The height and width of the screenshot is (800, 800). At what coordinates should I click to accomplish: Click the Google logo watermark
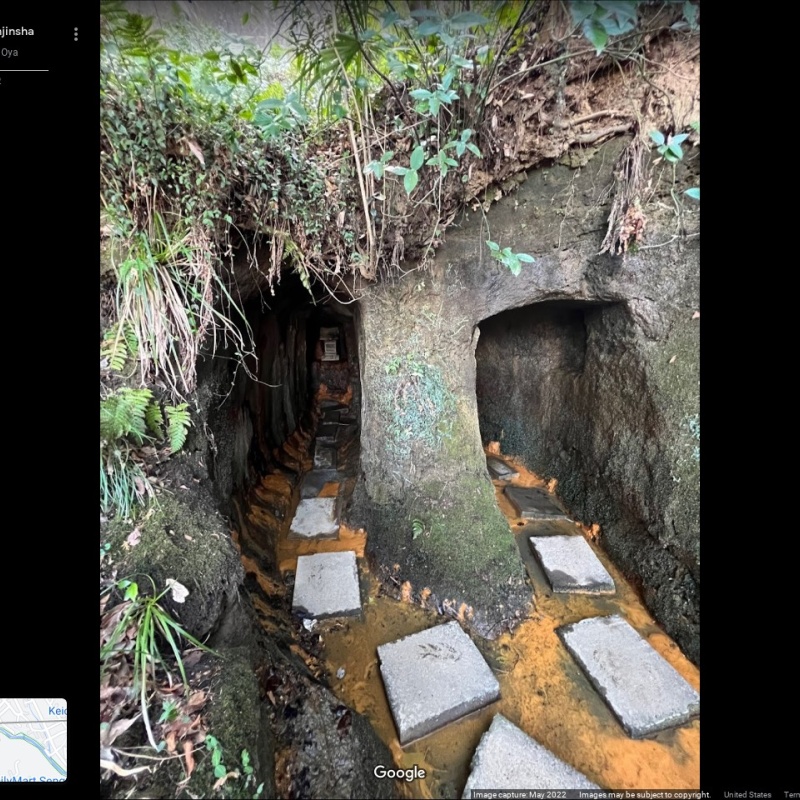click(399, 772)
